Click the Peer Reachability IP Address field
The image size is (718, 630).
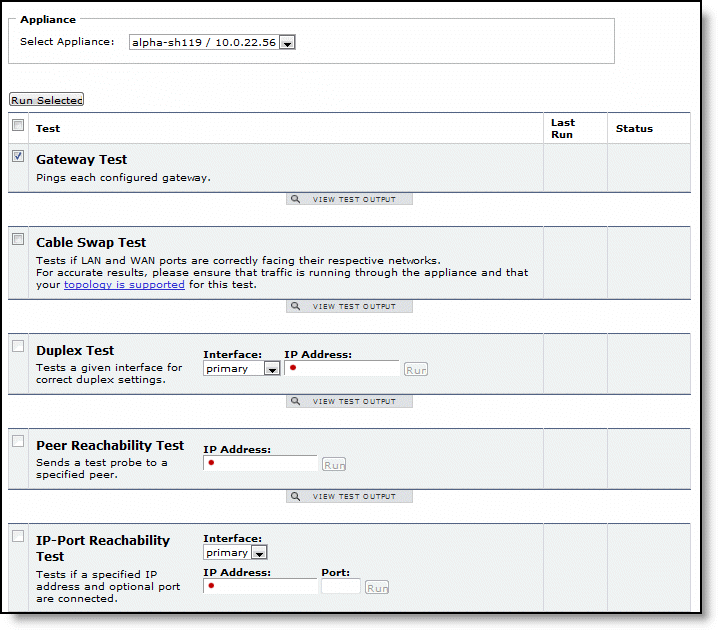click(261, 464)
